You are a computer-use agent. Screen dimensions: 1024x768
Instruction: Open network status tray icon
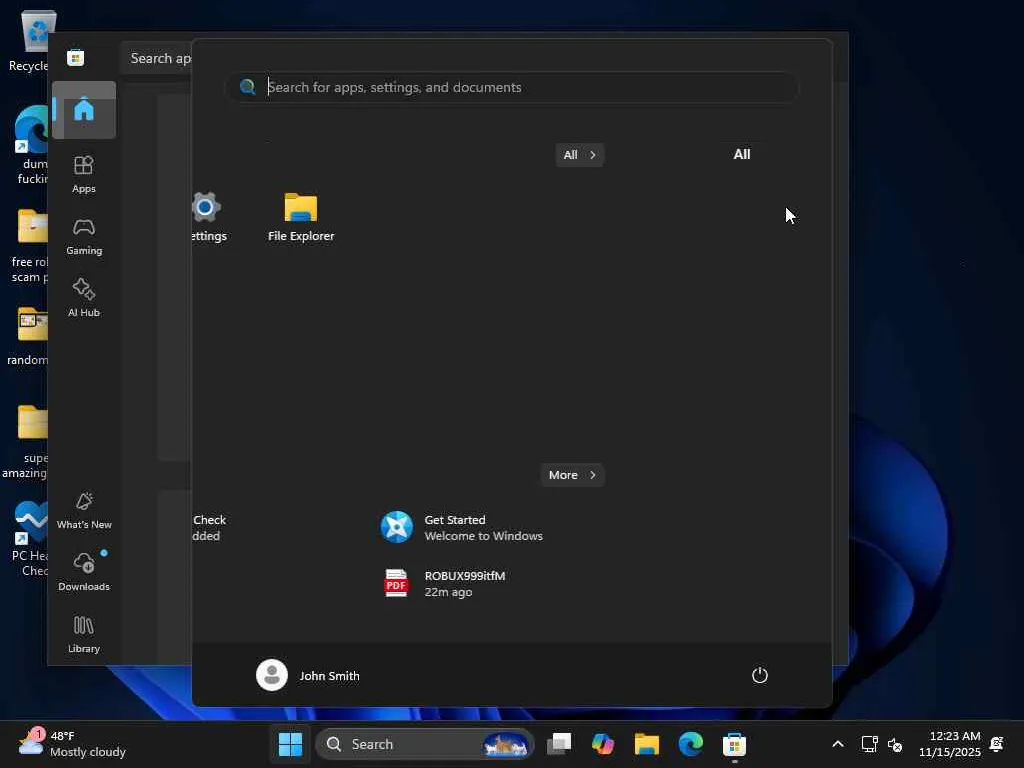pos(869,744)
